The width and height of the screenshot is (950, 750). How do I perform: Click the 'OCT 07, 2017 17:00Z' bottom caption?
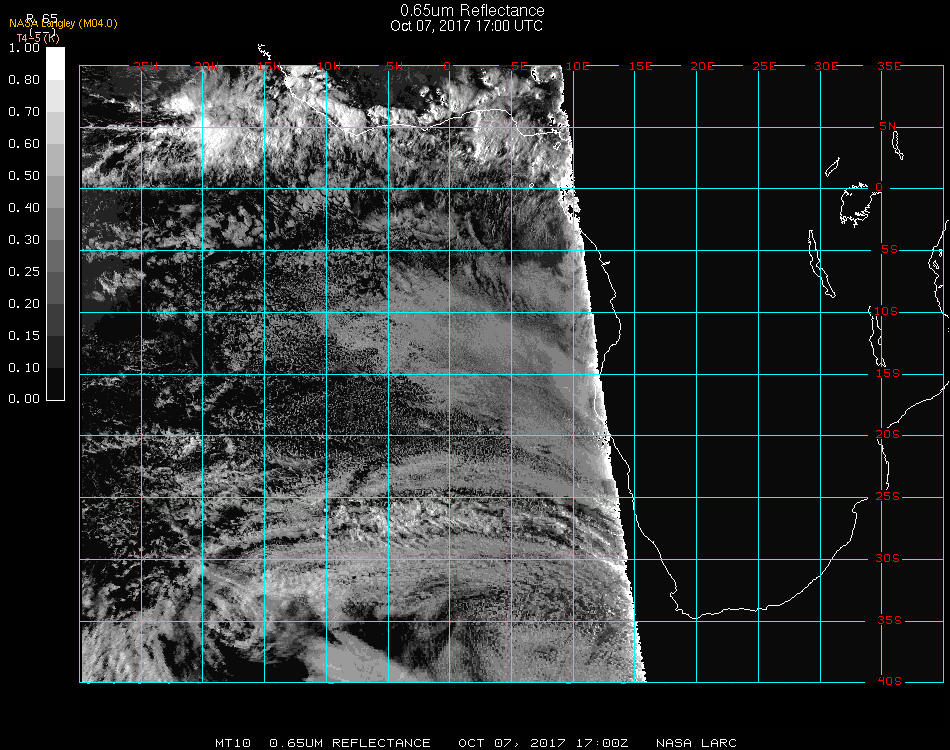coord(543,743)
